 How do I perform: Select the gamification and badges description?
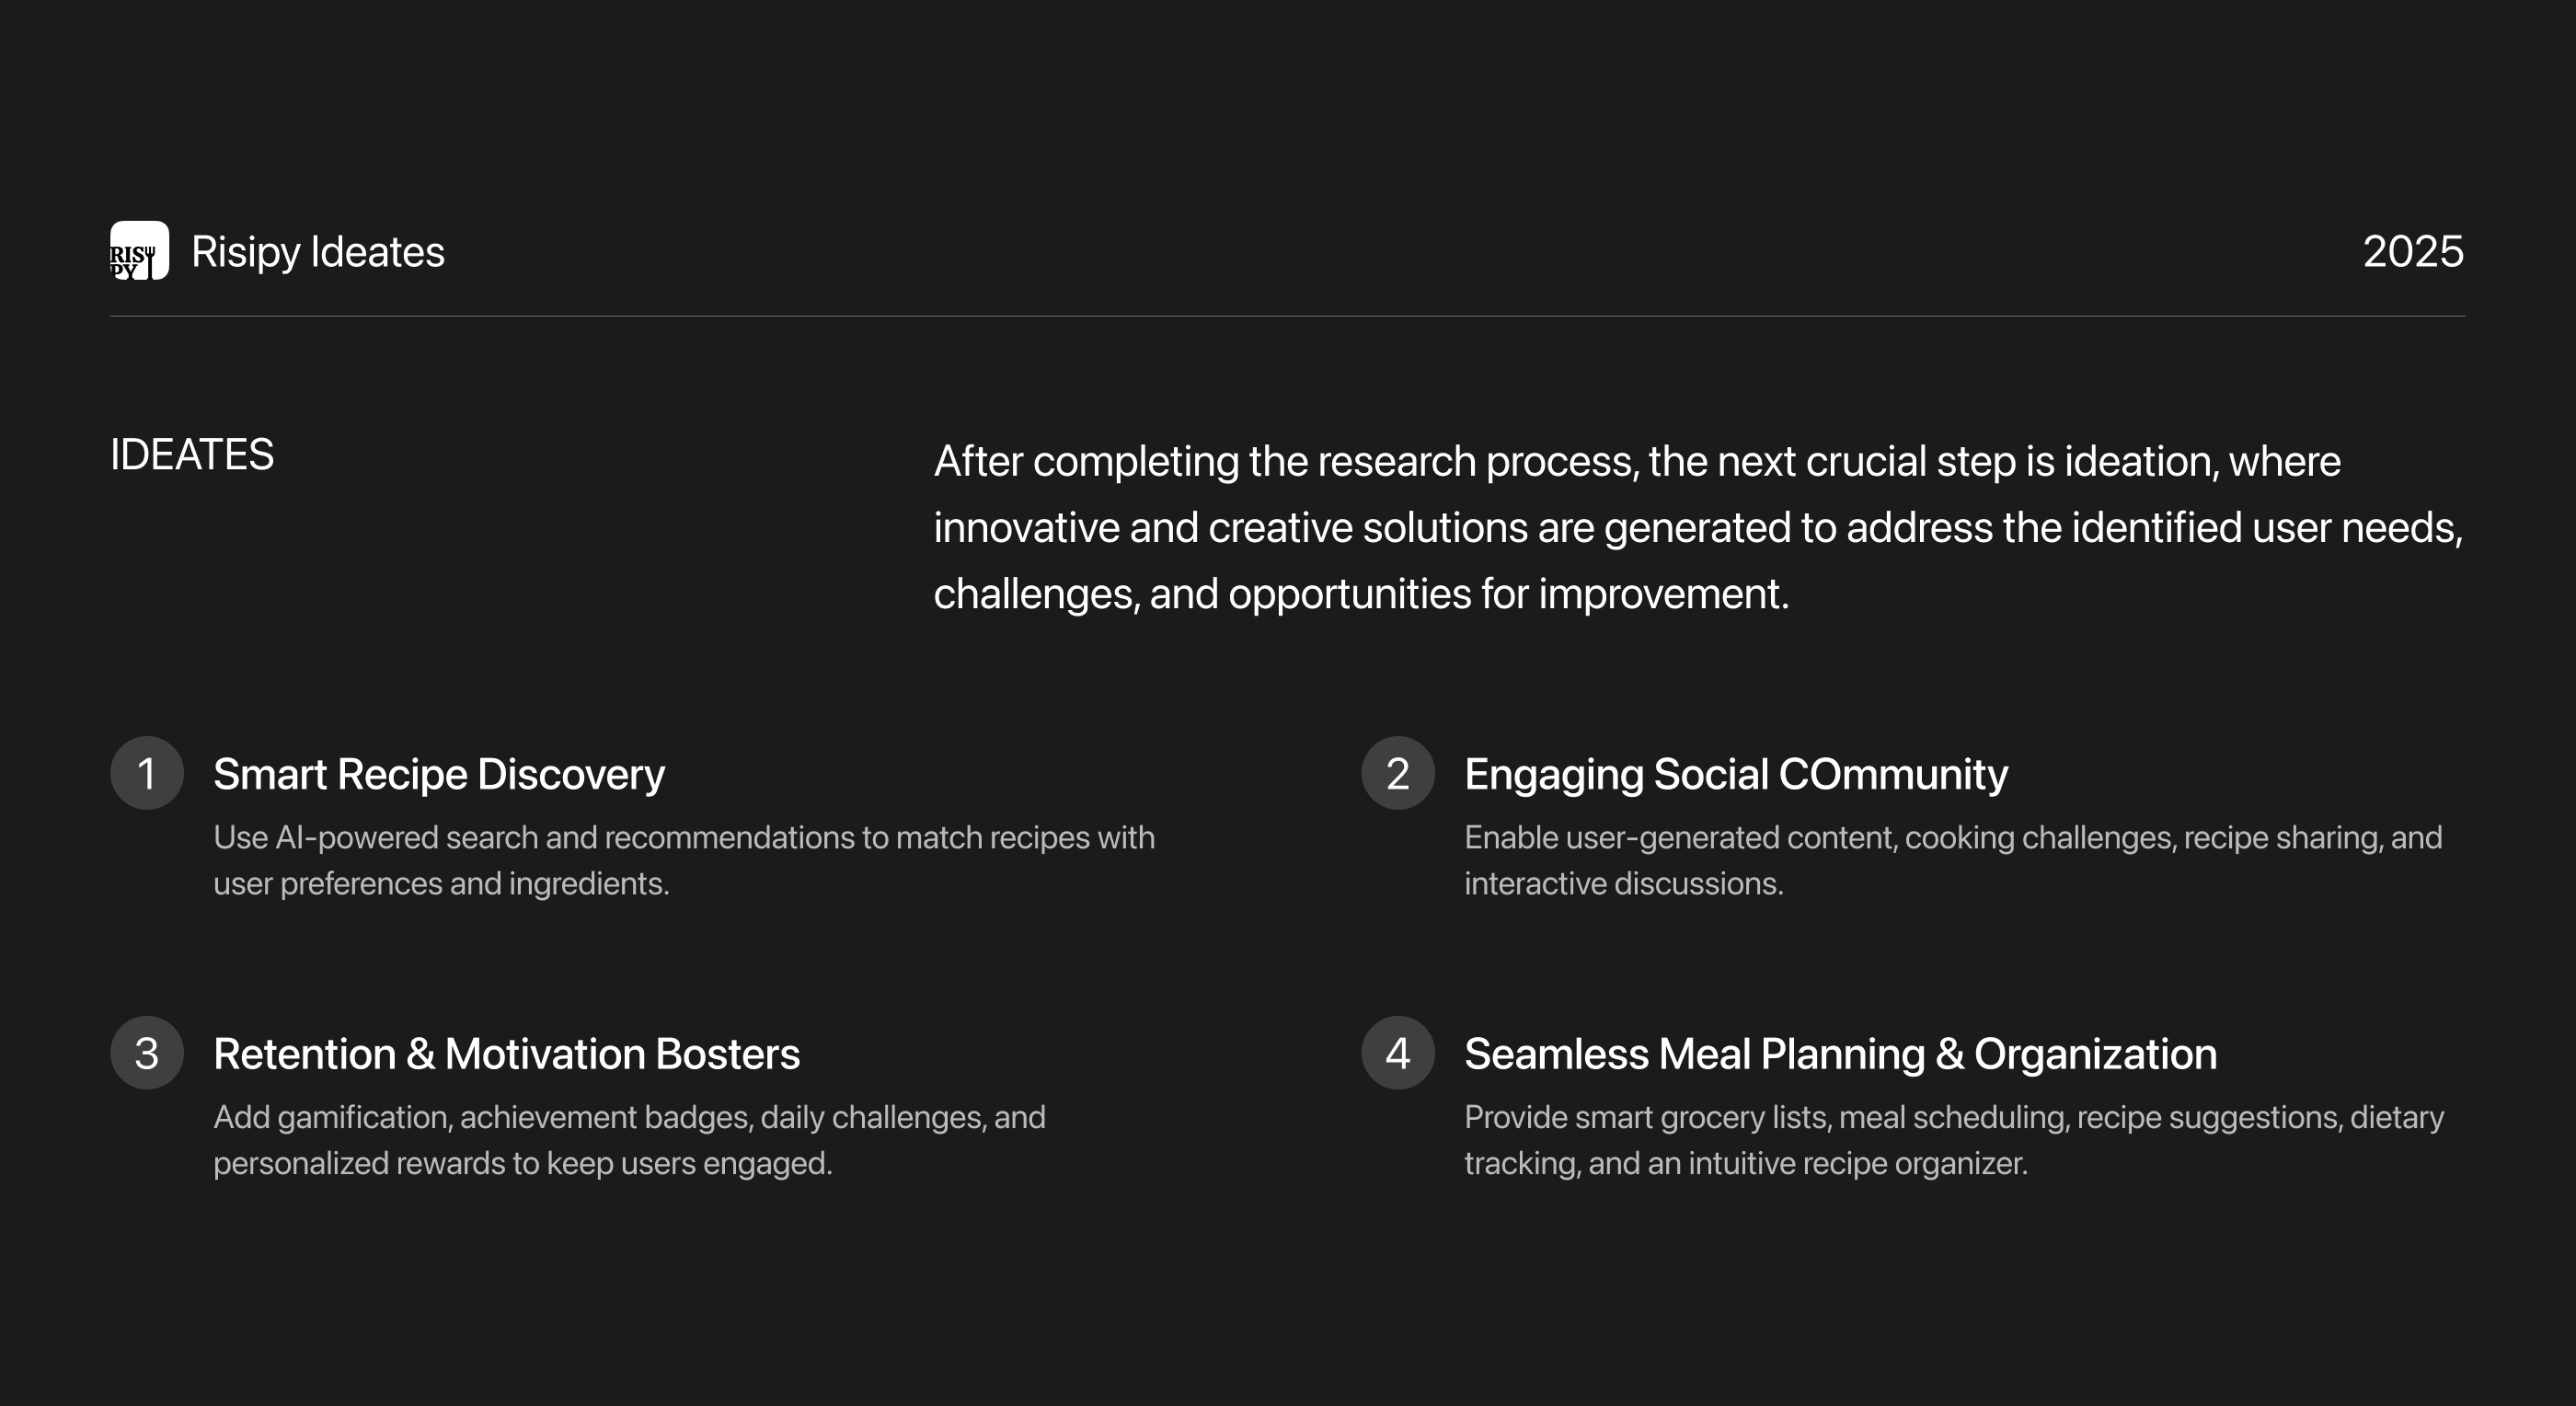(629, 1140)
